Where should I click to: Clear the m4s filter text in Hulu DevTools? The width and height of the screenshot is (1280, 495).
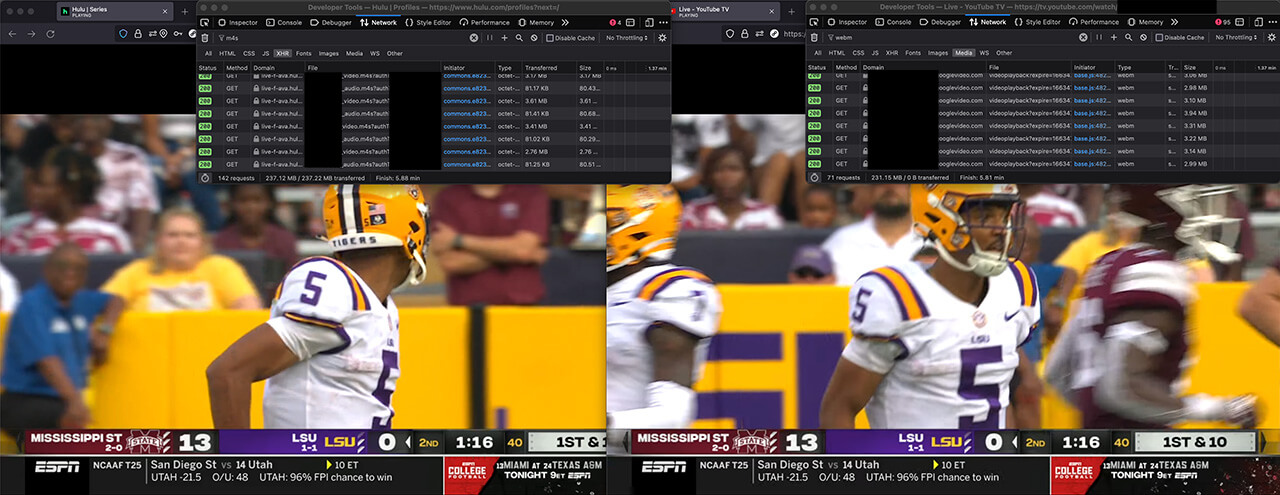pos(474,38)
